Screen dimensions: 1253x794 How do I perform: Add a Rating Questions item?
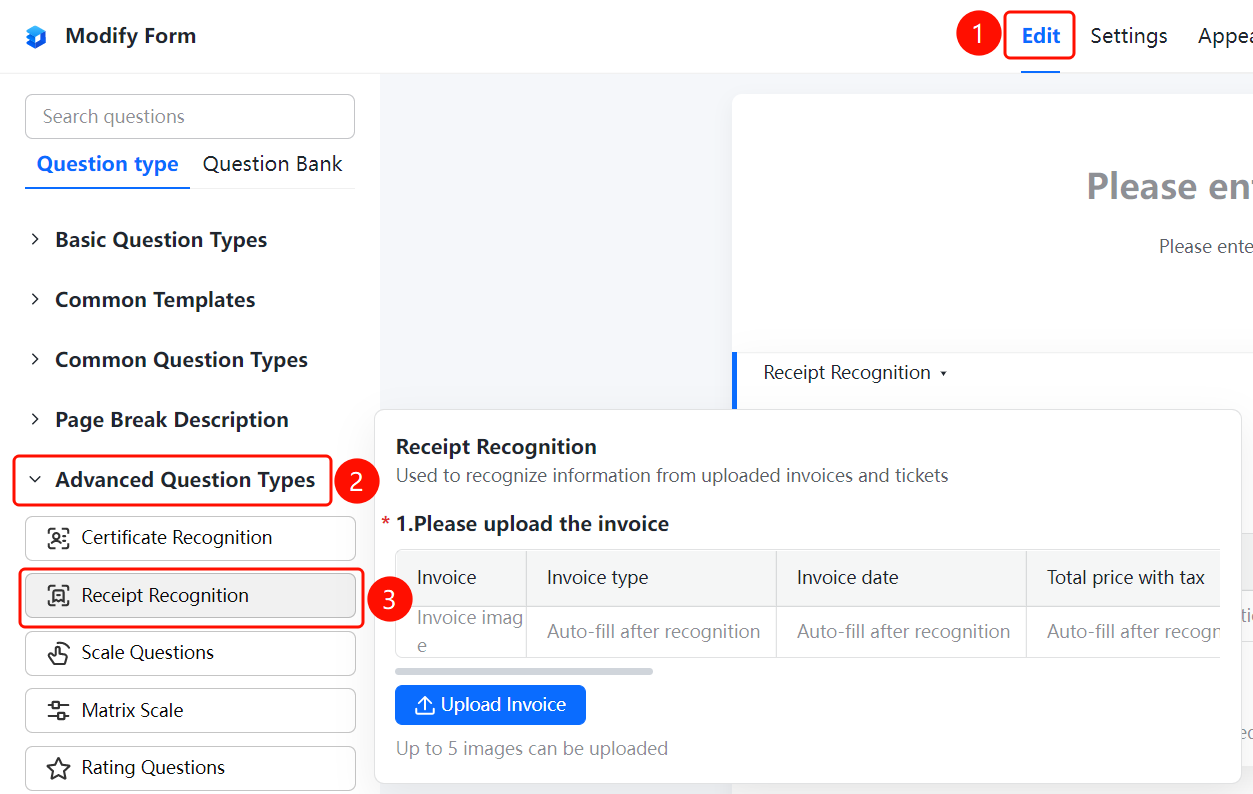[x=190, y=768]
